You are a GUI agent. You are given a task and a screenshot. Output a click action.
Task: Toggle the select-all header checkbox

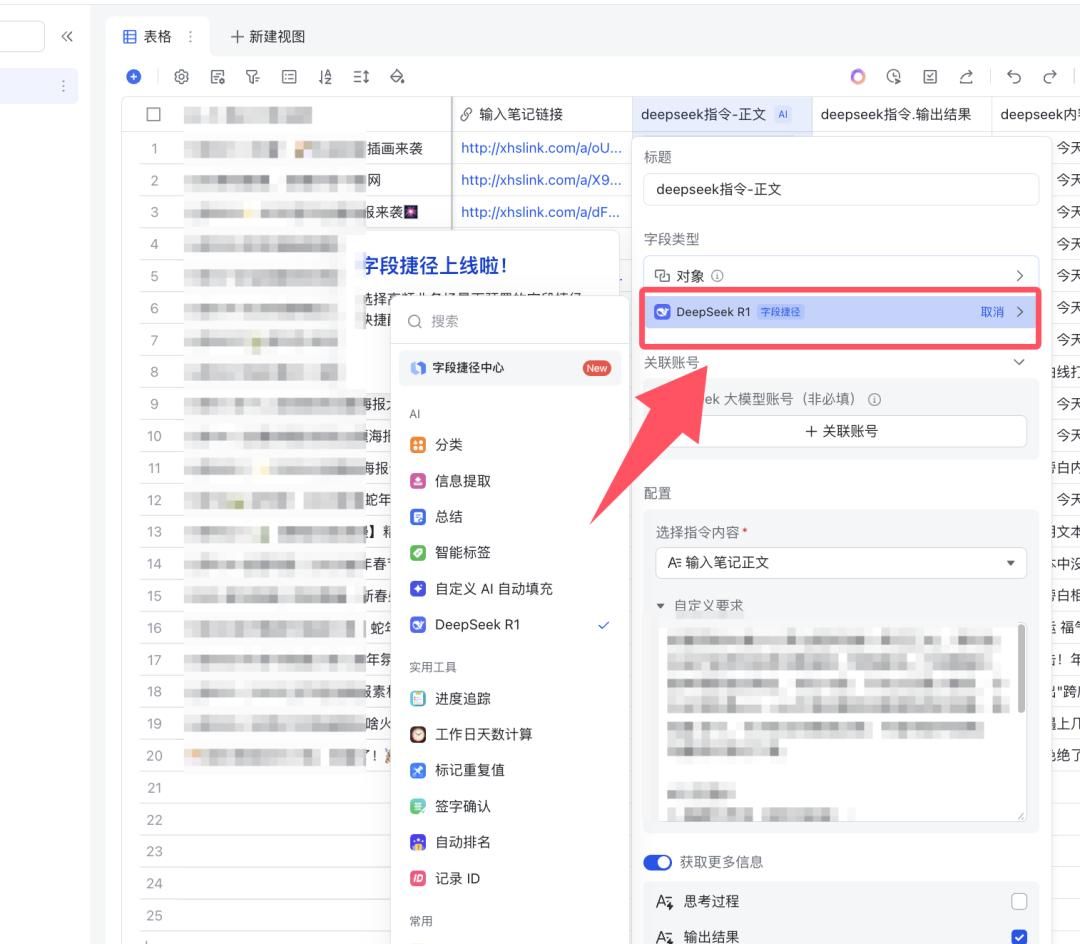click(154, 114)
